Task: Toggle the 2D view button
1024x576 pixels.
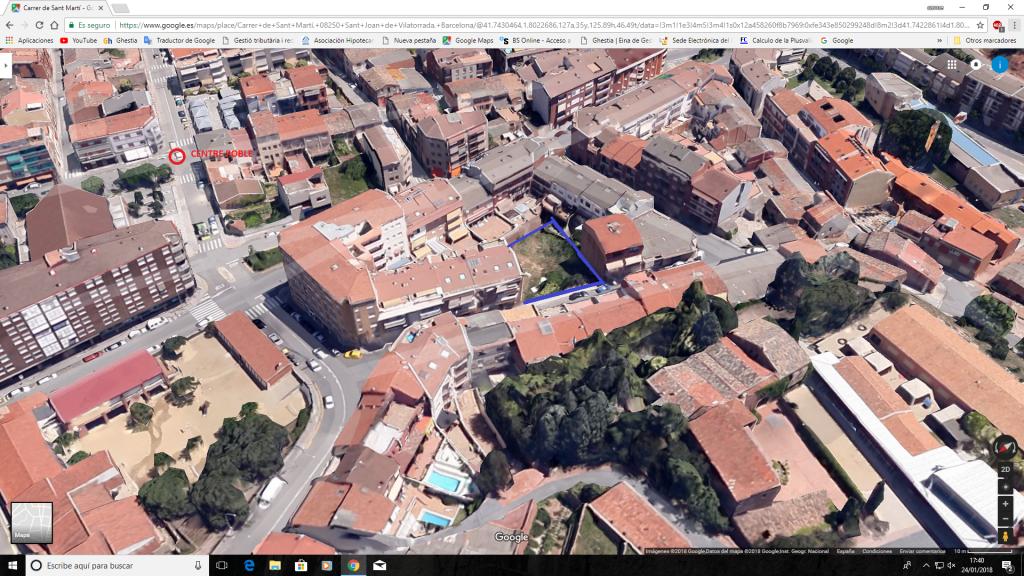Action: (x=1005, y=469)
